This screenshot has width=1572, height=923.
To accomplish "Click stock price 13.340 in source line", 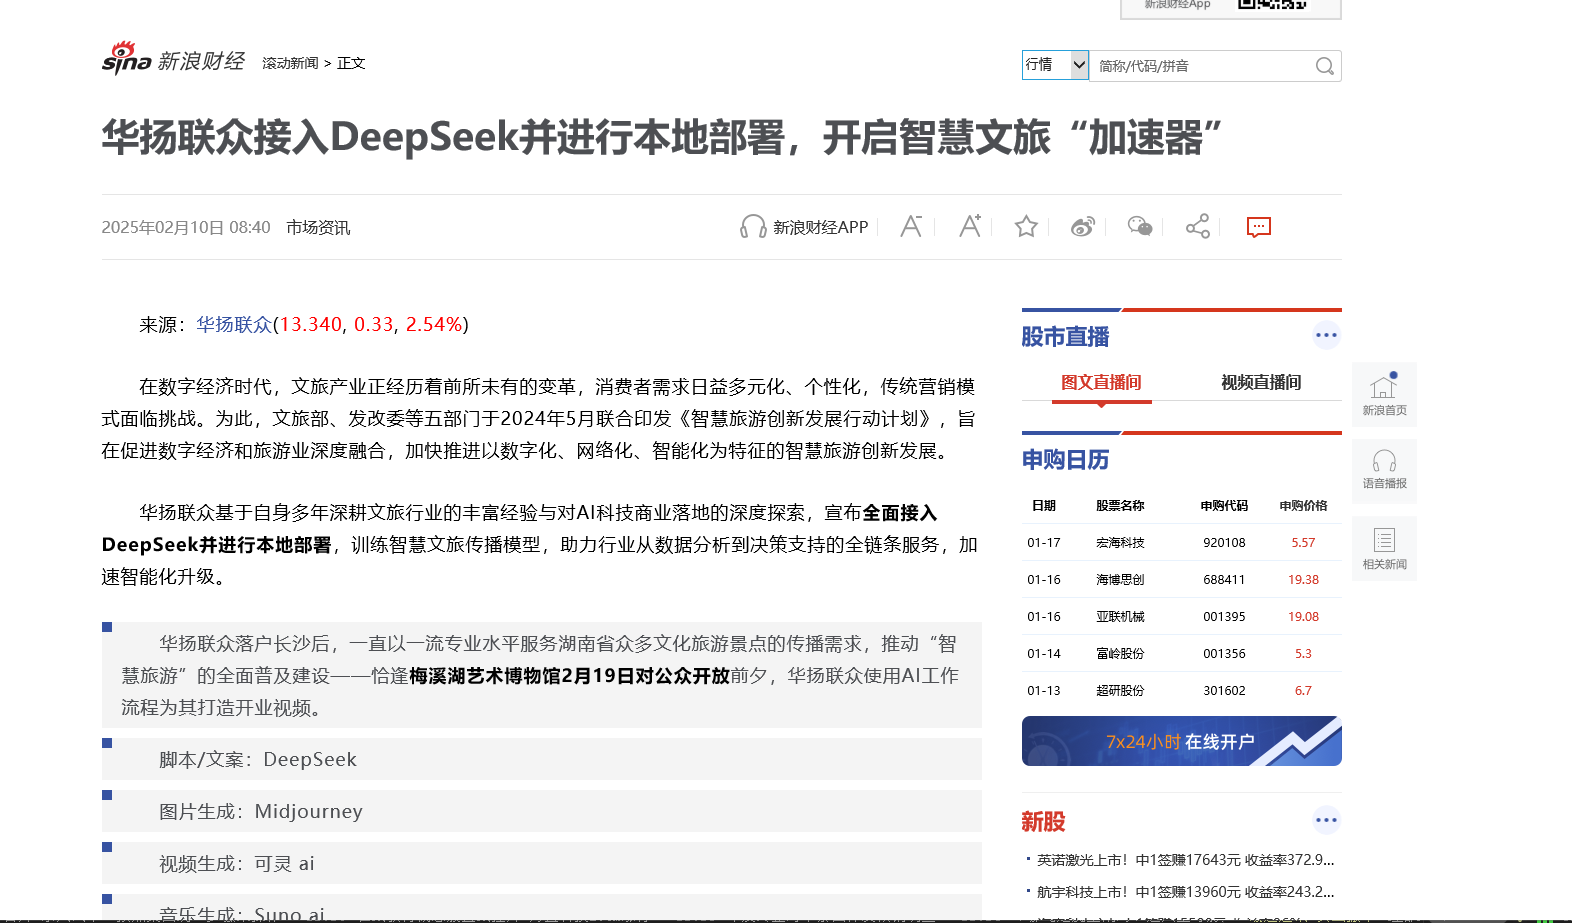I will pyautogui.click(x=310, y=324).
